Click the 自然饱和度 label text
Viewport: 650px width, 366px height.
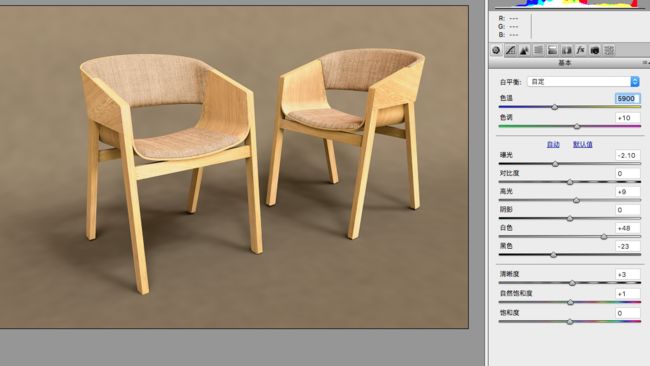coord(516,293)
